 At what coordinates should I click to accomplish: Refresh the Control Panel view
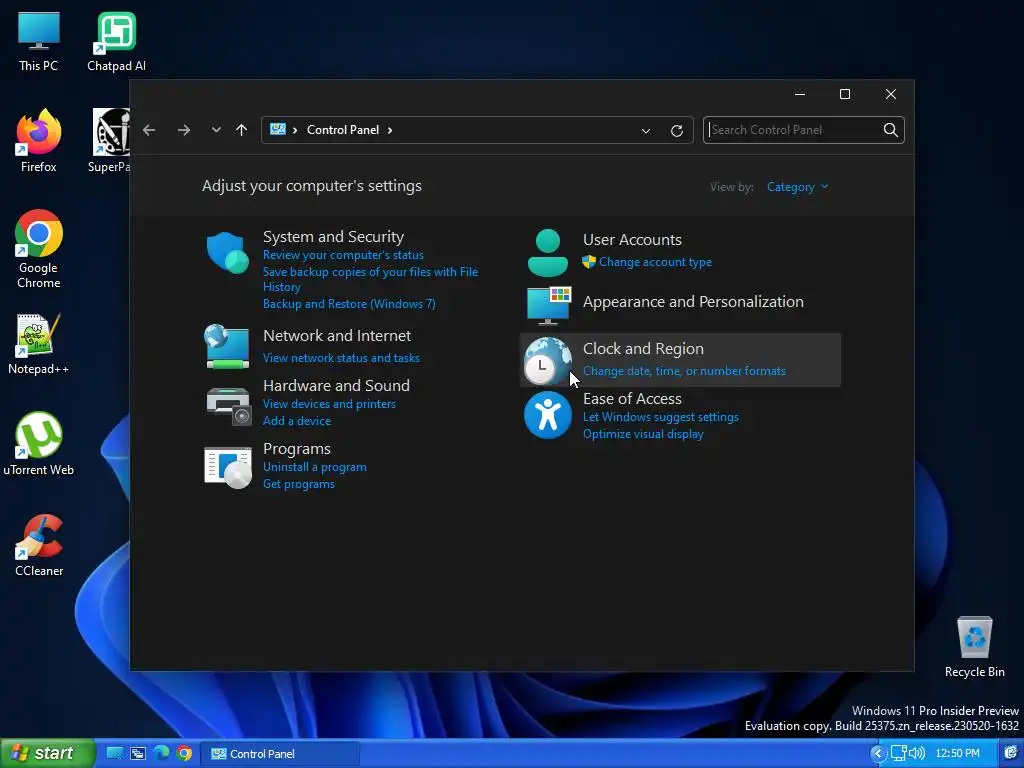(x=677, y=131)
